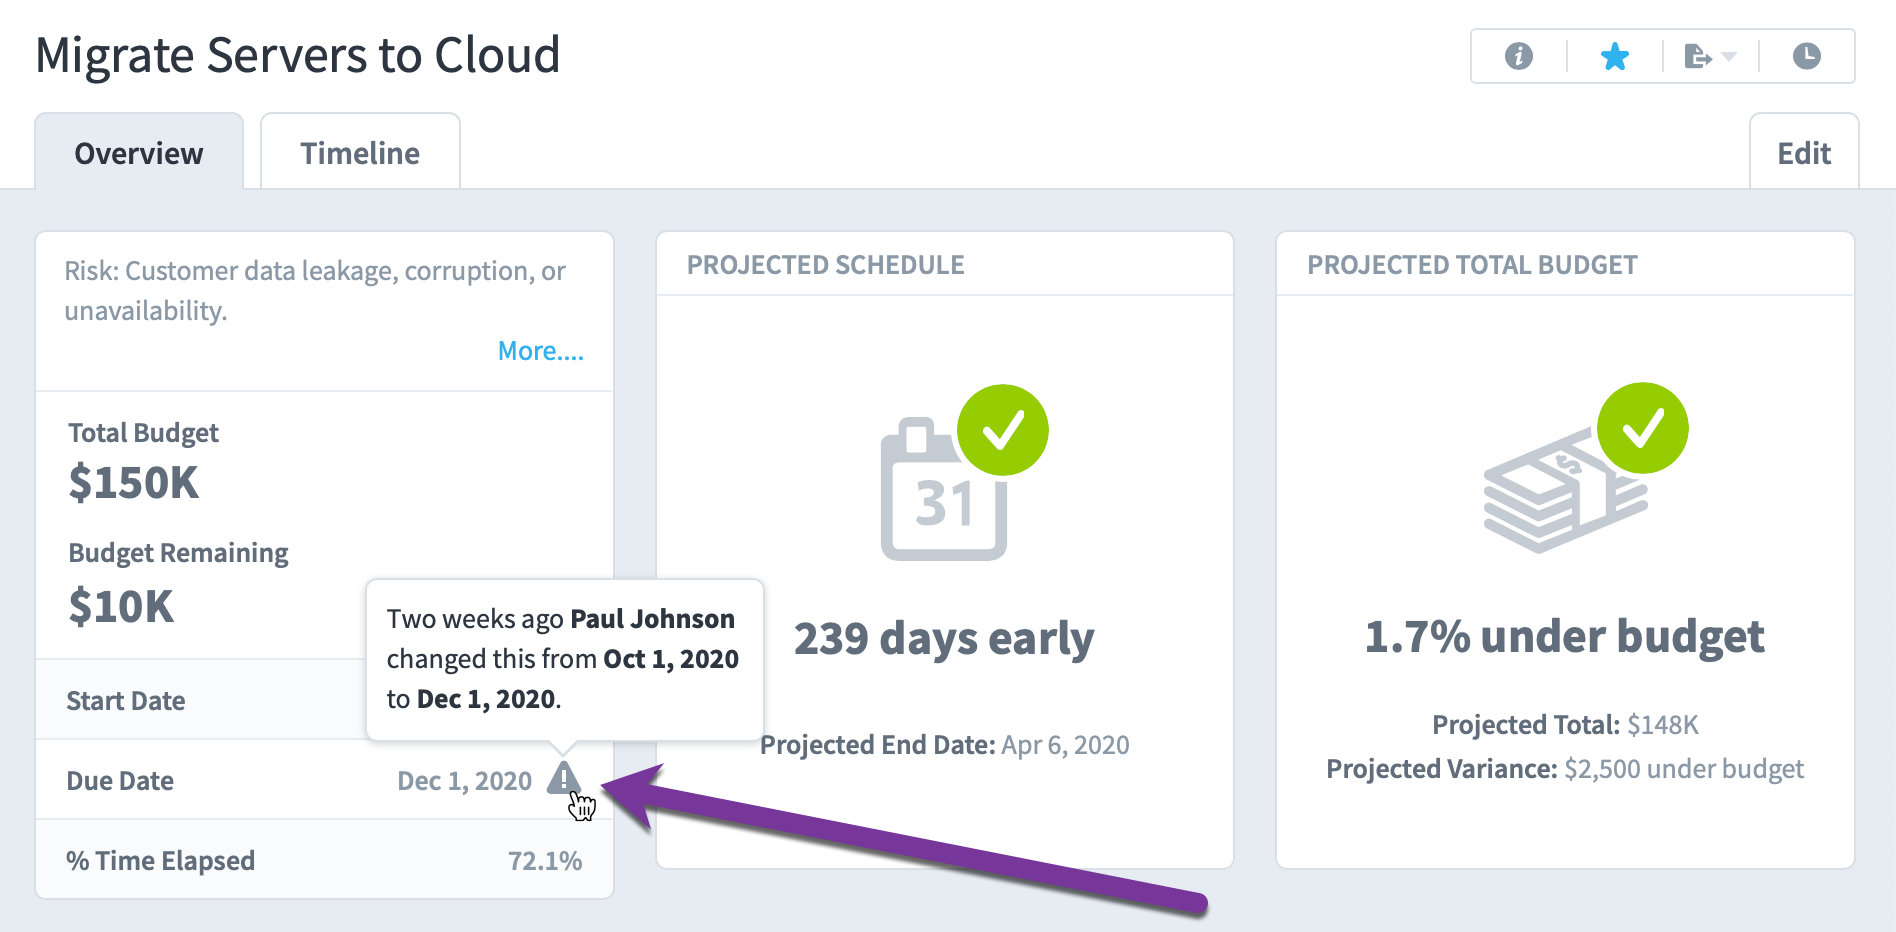Click the Edit button

1804,152
